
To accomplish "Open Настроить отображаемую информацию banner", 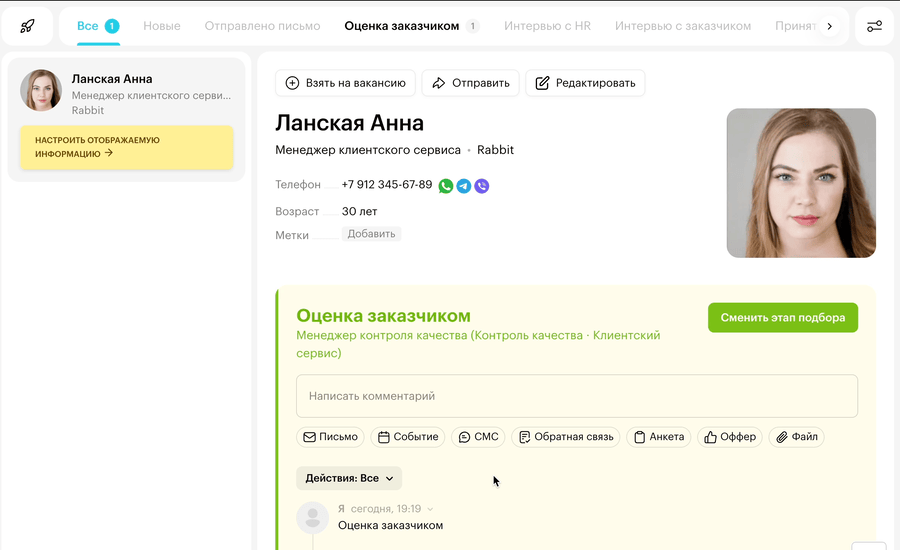I will click(x=126, y=147).
